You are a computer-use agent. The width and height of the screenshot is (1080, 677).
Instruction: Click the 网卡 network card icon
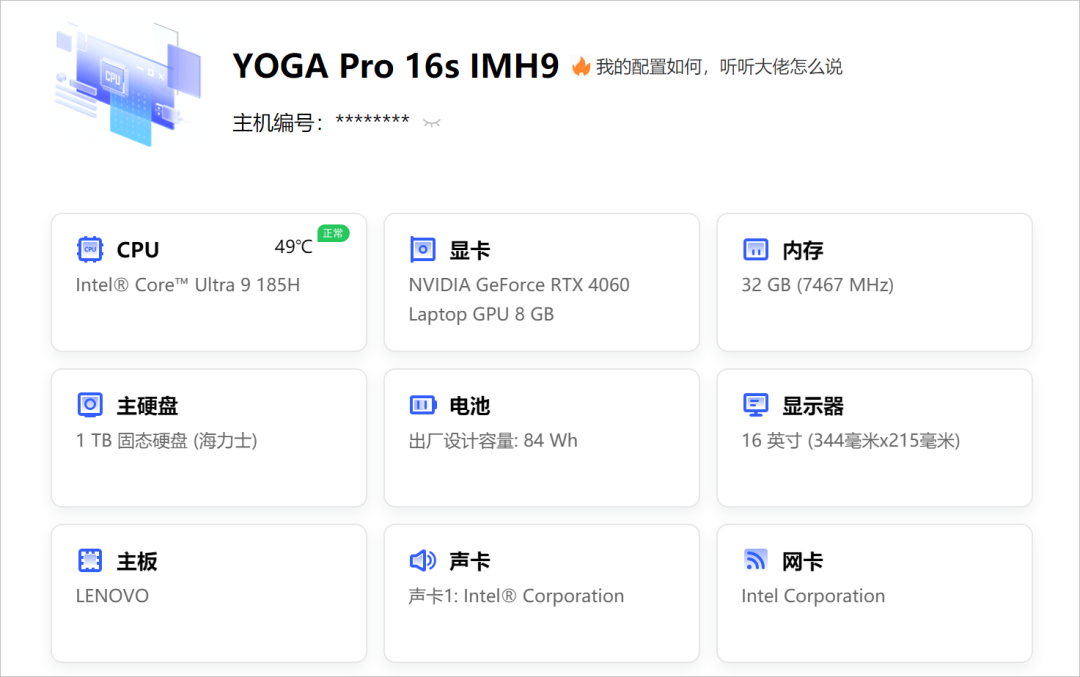(x=756, y=561)
